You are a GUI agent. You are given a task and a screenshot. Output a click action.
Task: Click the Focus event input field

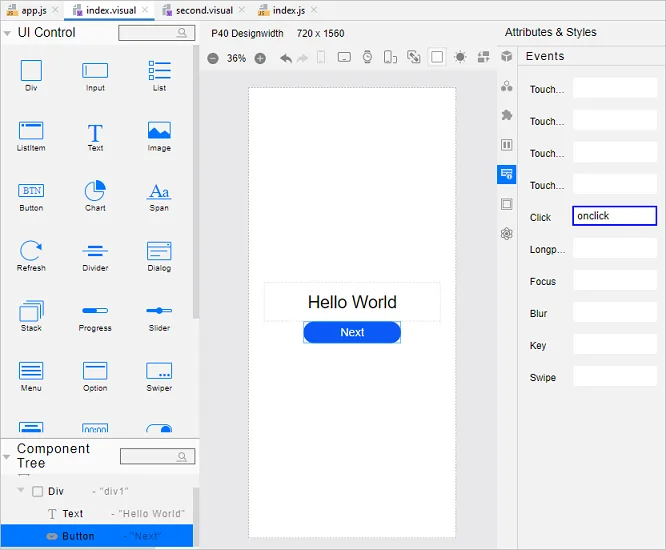(x=615, y=280)
